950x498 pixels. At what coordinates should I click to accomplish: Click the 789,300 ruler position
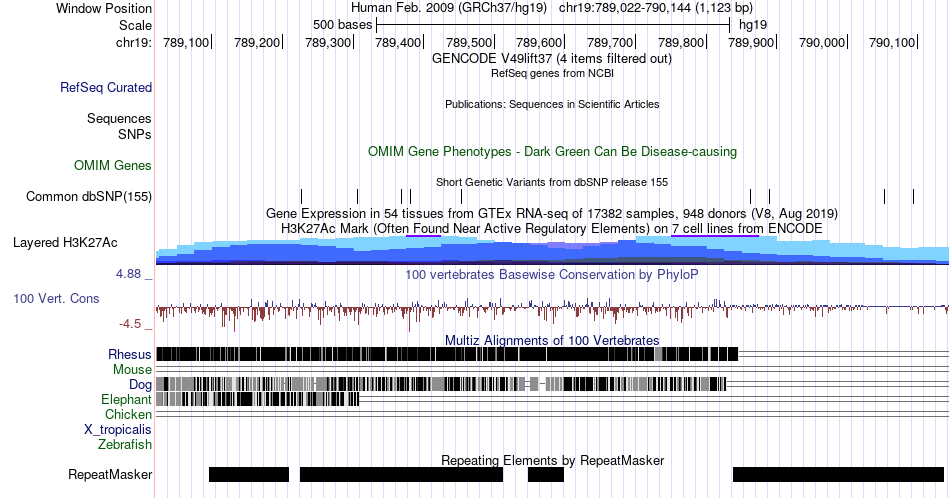[x=328, y=42]
